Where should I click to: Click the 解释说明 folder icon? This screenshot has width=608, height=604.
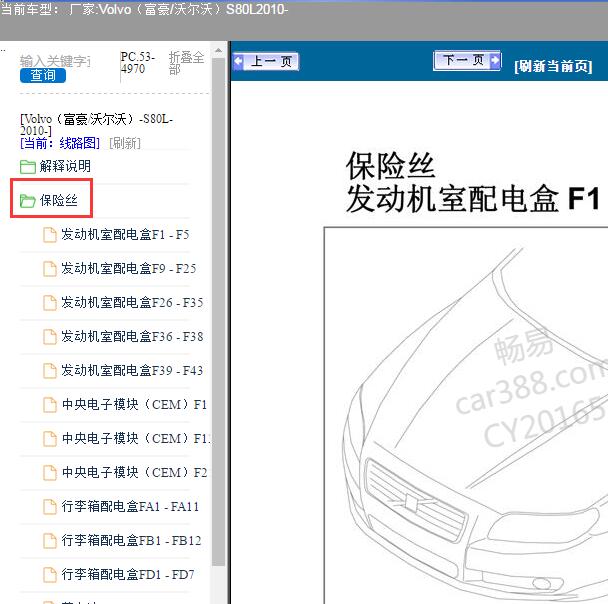[x=28, y=167]
